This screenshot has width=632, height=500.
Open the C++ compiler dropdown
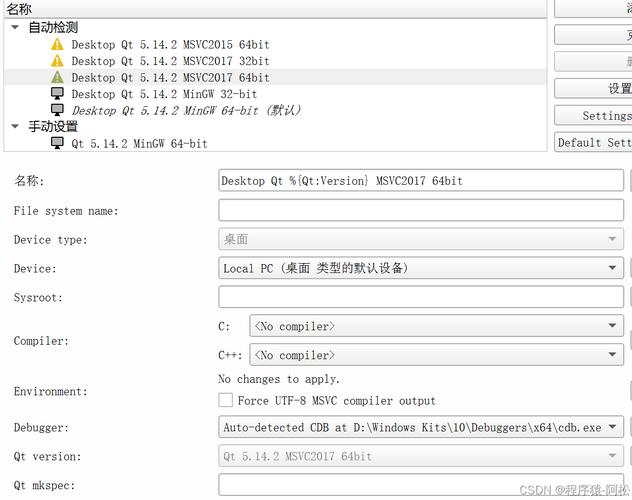[x=437, y=355]
